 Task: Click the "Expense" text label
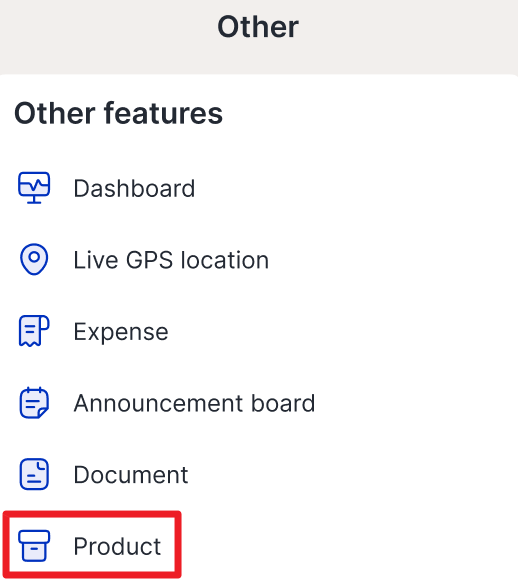[x=121, y=332]
